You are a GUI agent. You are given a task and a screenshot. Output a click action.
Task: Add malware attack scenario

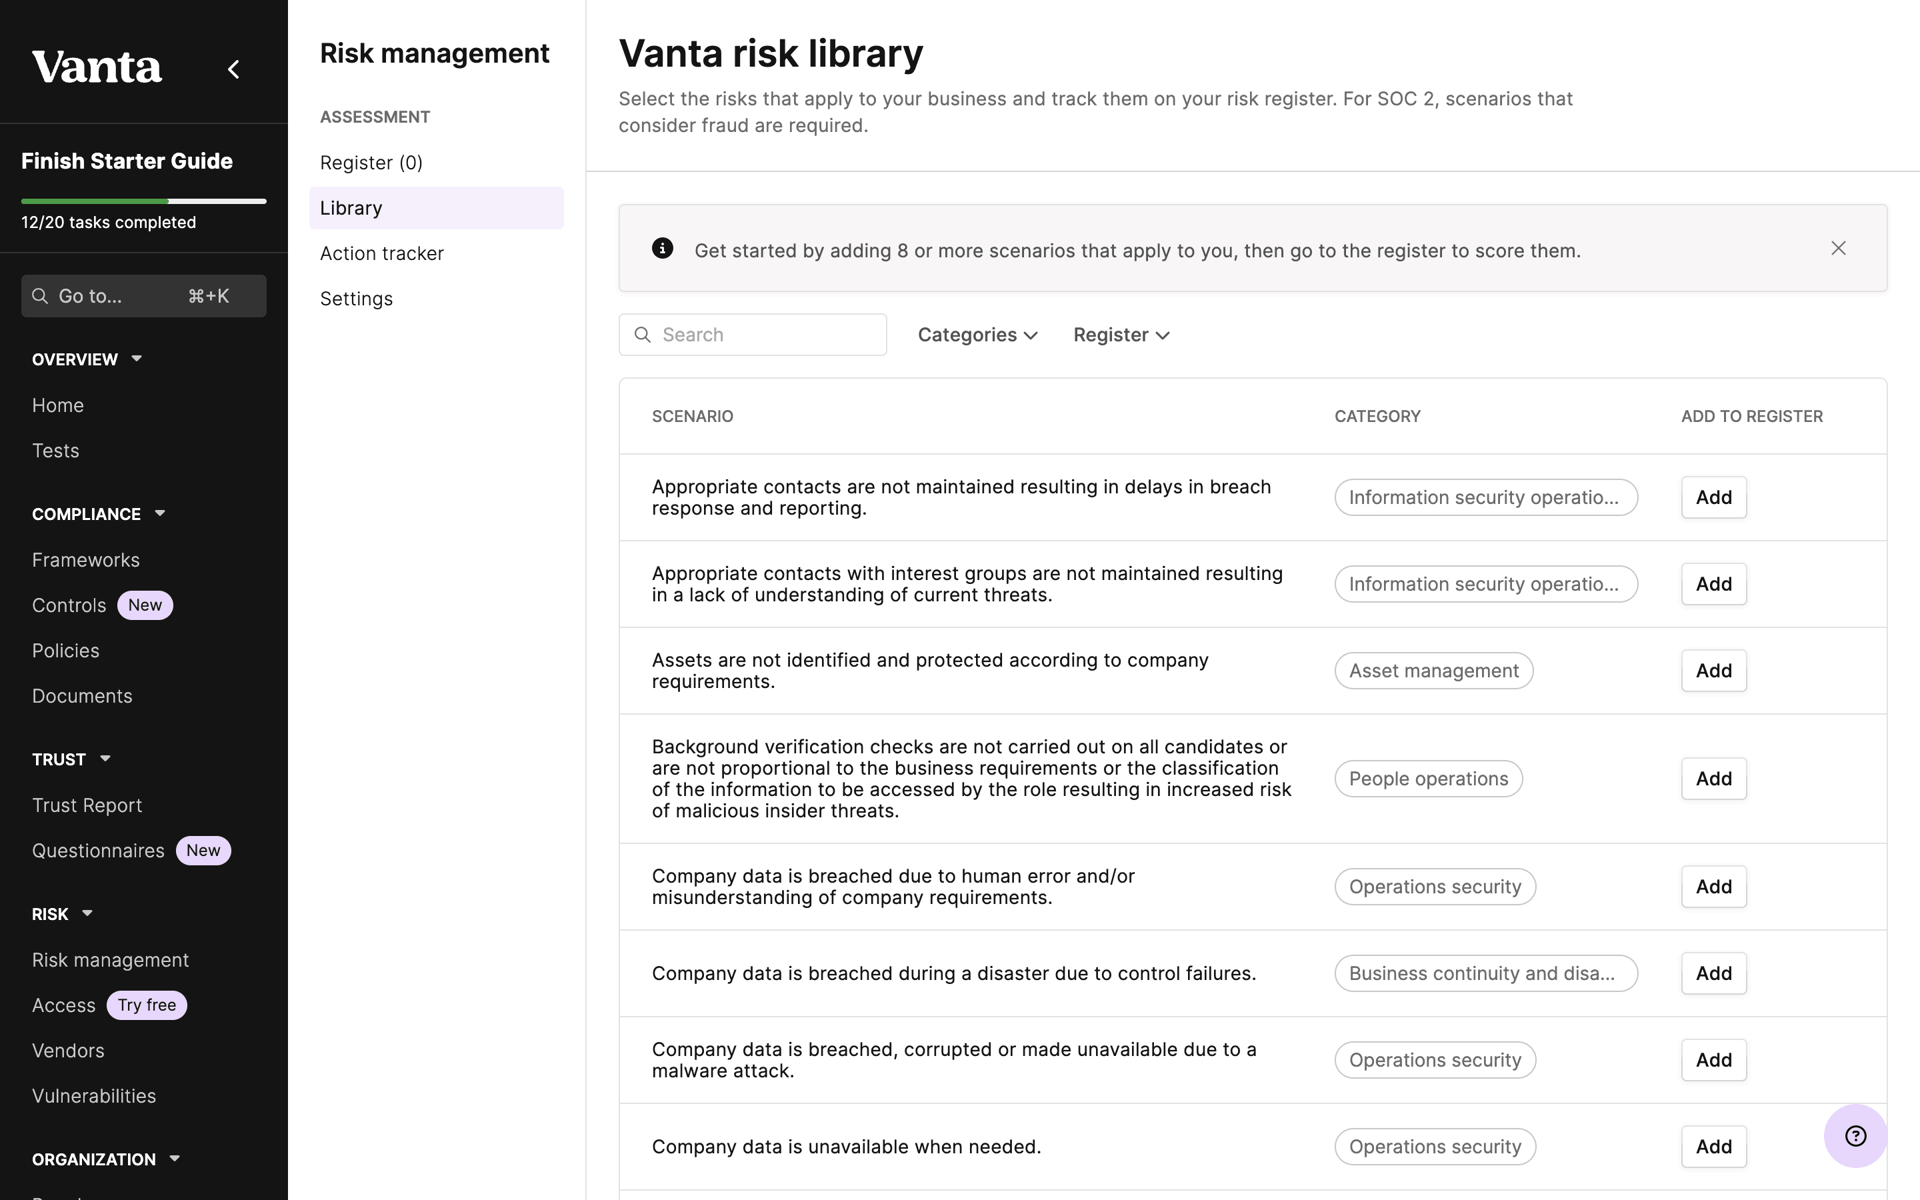pos(1714,1060)
